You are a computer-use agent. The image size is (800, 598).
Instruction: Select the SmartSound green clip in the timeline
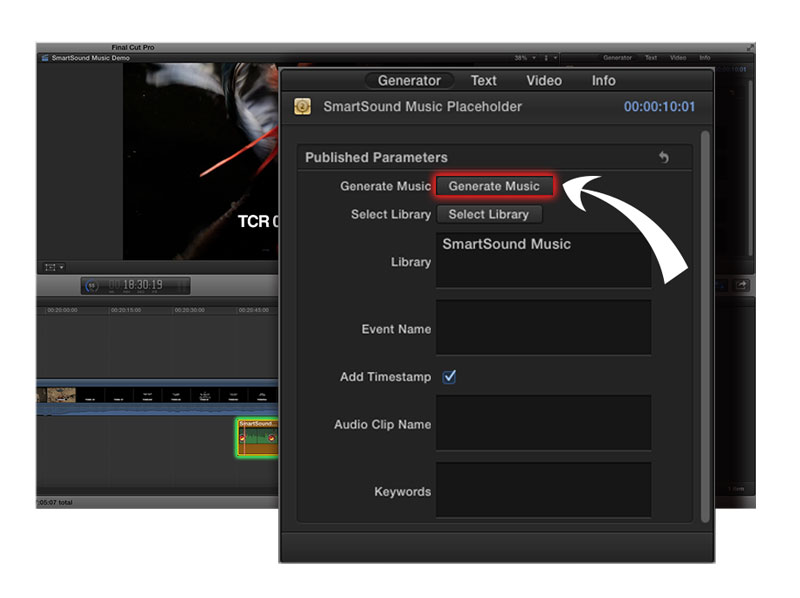tap(257, 438)
